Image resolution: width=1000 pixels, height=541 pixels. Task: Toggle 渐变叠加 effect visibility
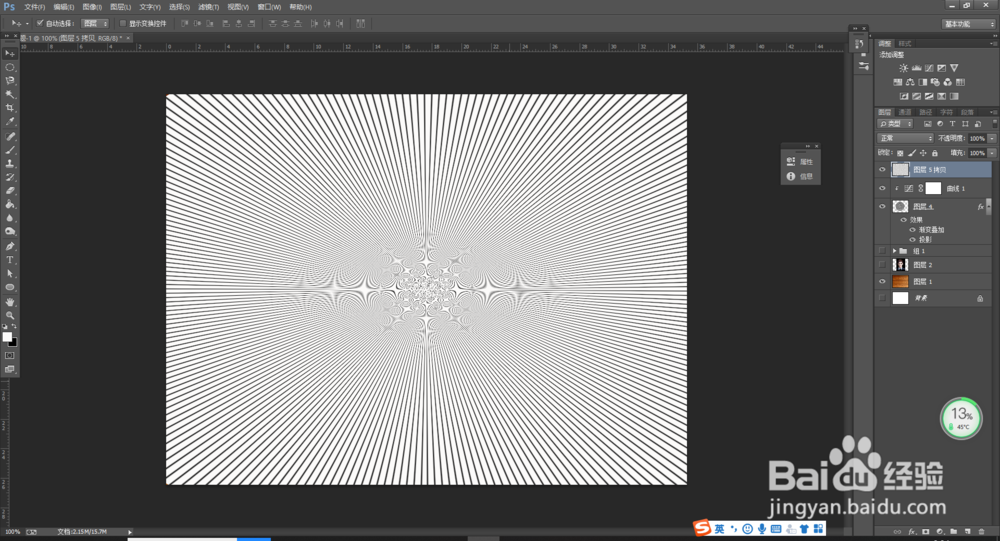click(912, 230)
